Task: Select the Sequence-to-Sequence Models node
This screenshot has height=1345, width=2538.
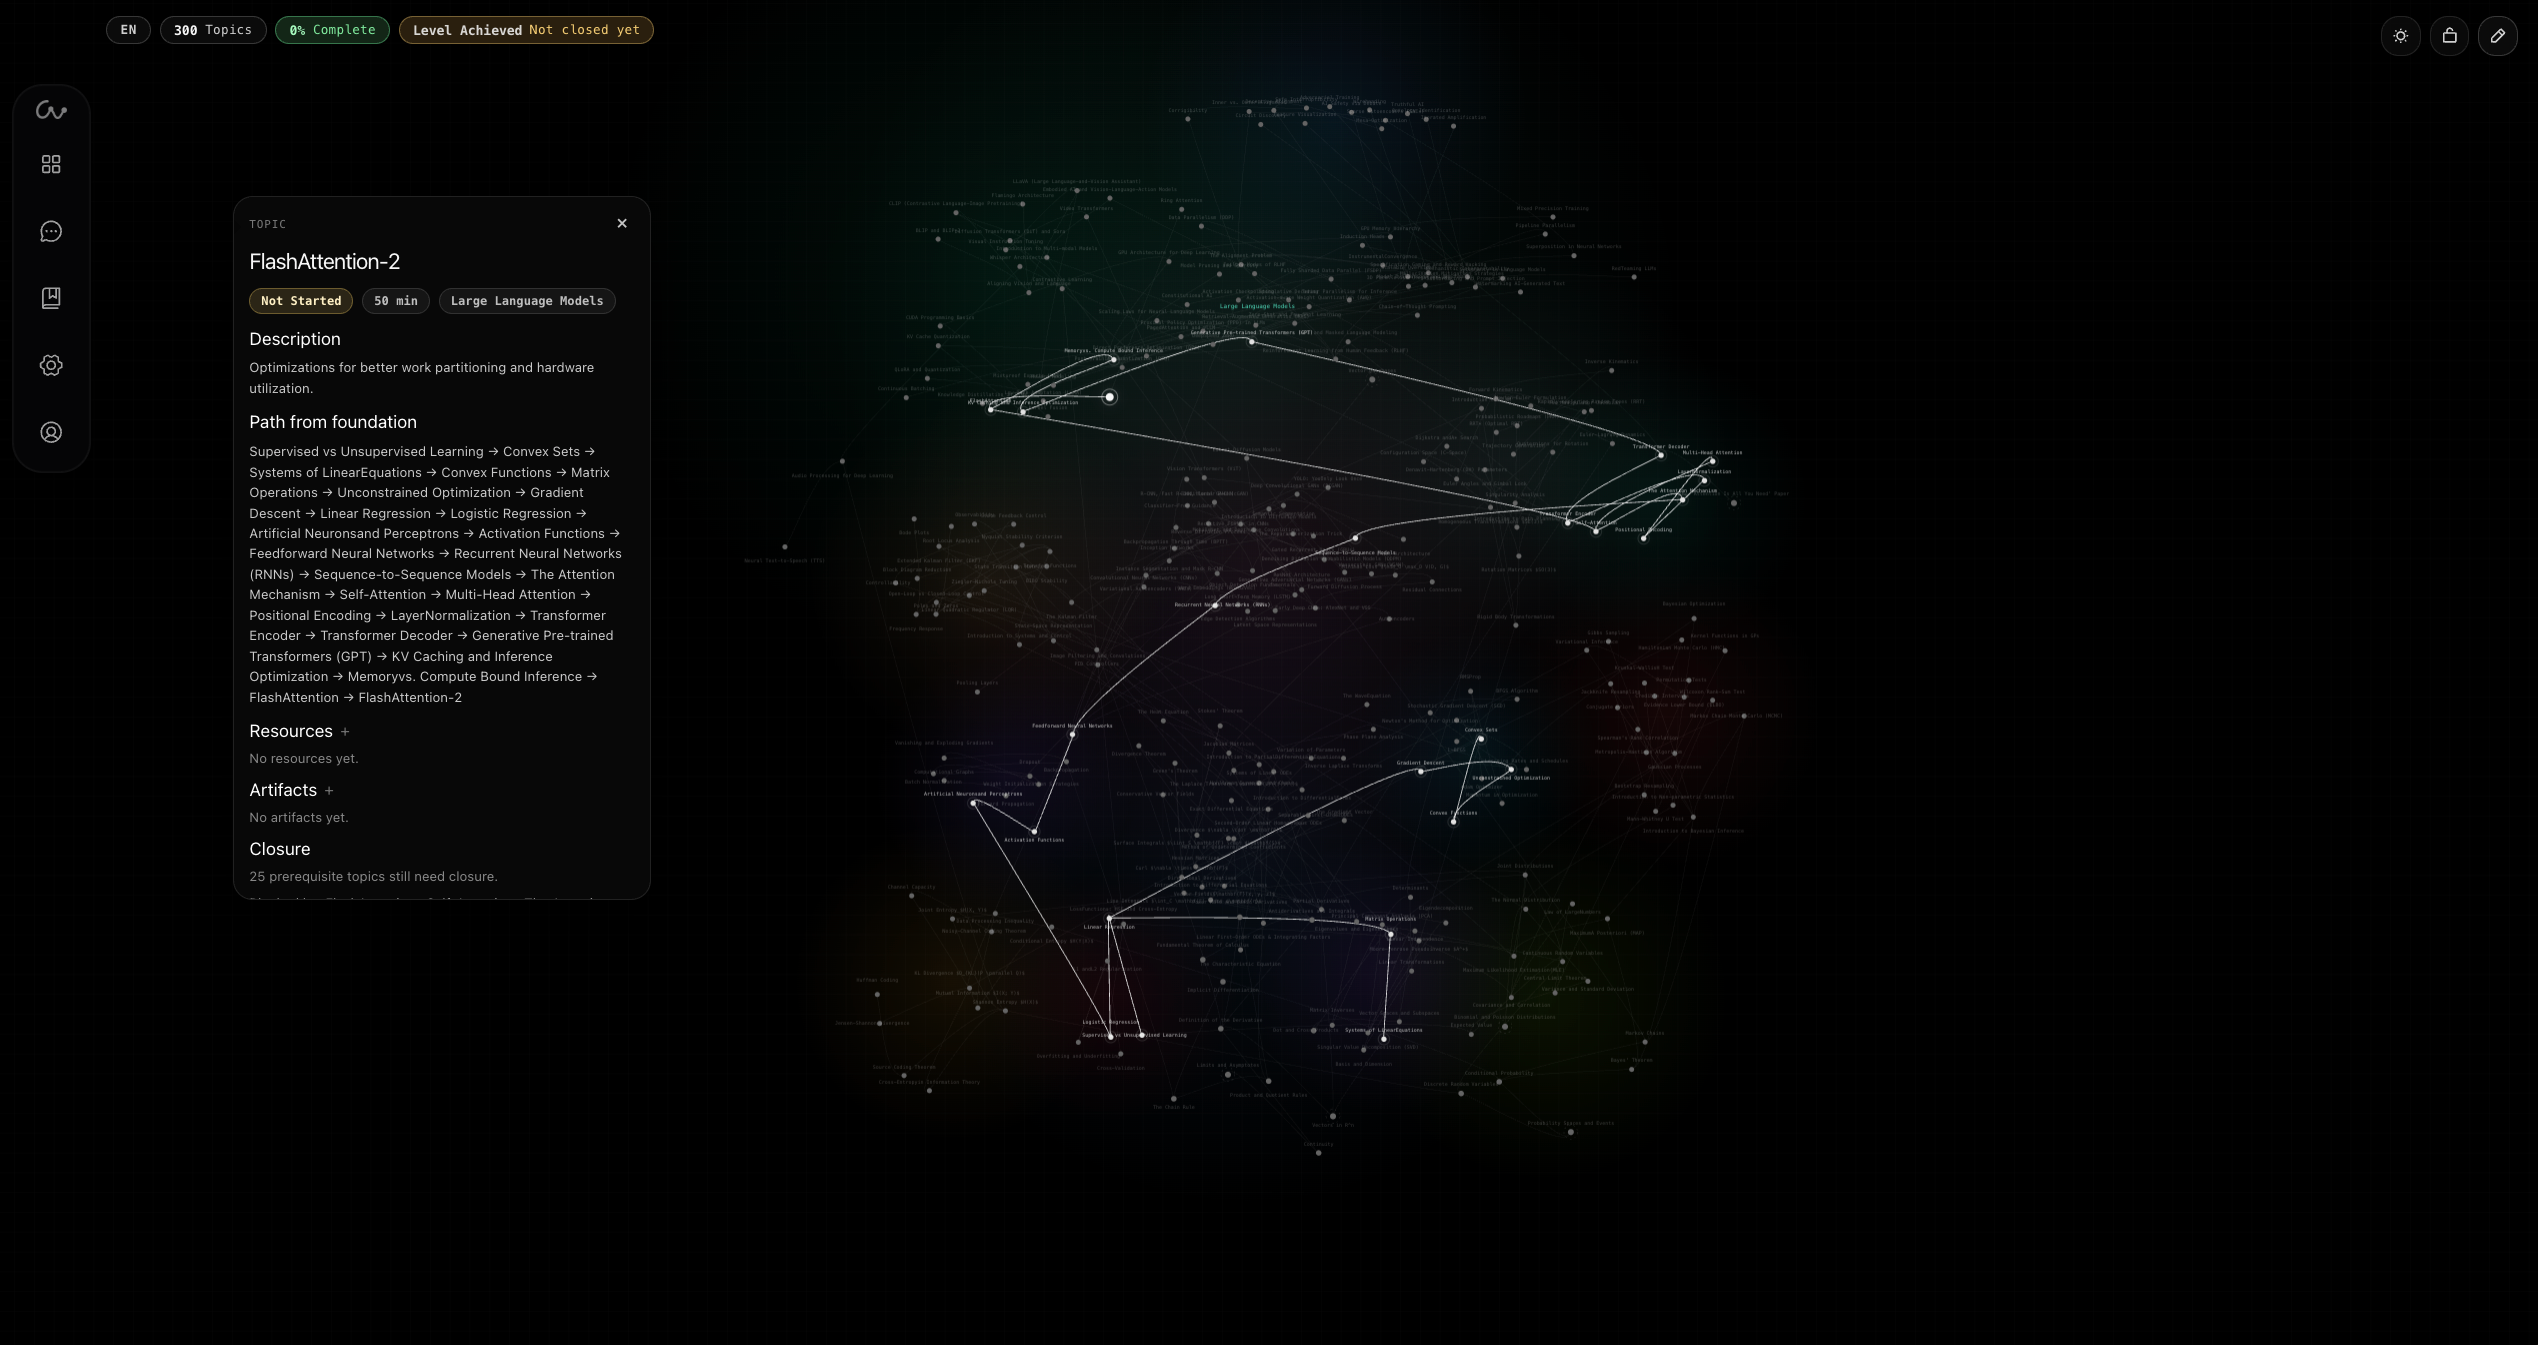Action: pos(1356,538)
